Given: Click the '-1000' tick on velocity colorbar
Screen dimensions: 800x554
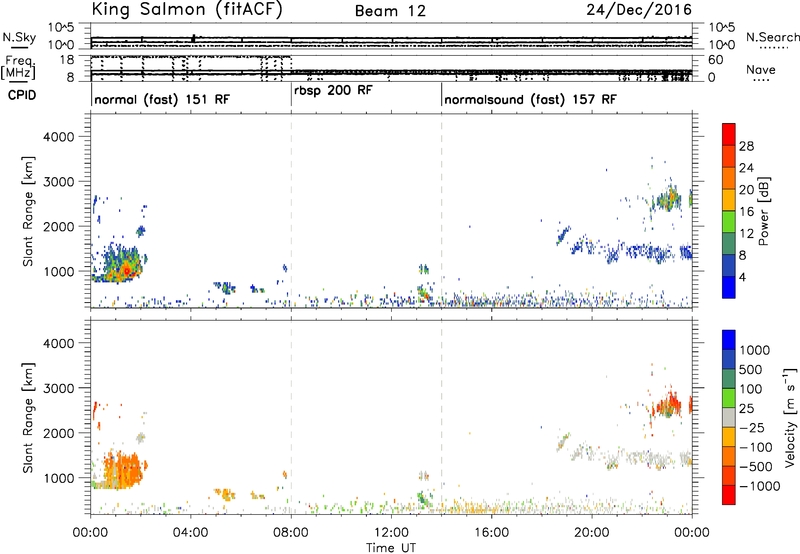Looking at the screenshot, I should [x=760, y=486].
